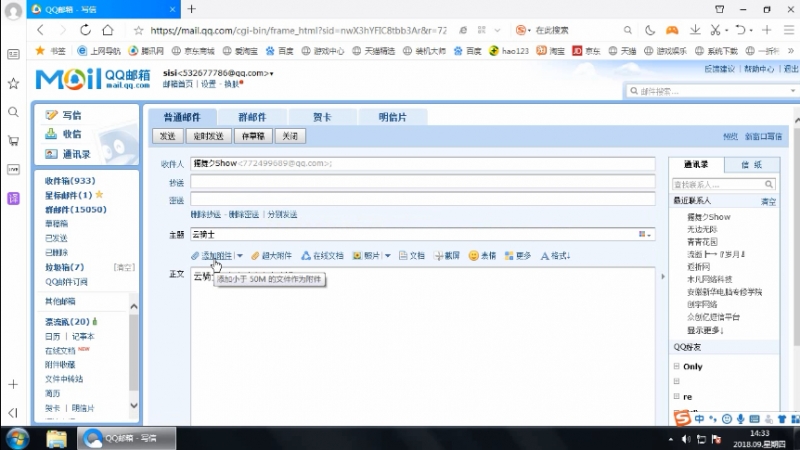Click the Close (关闭) button
The width and height of the screenshot is (800, 450).
tap(290, 136)
